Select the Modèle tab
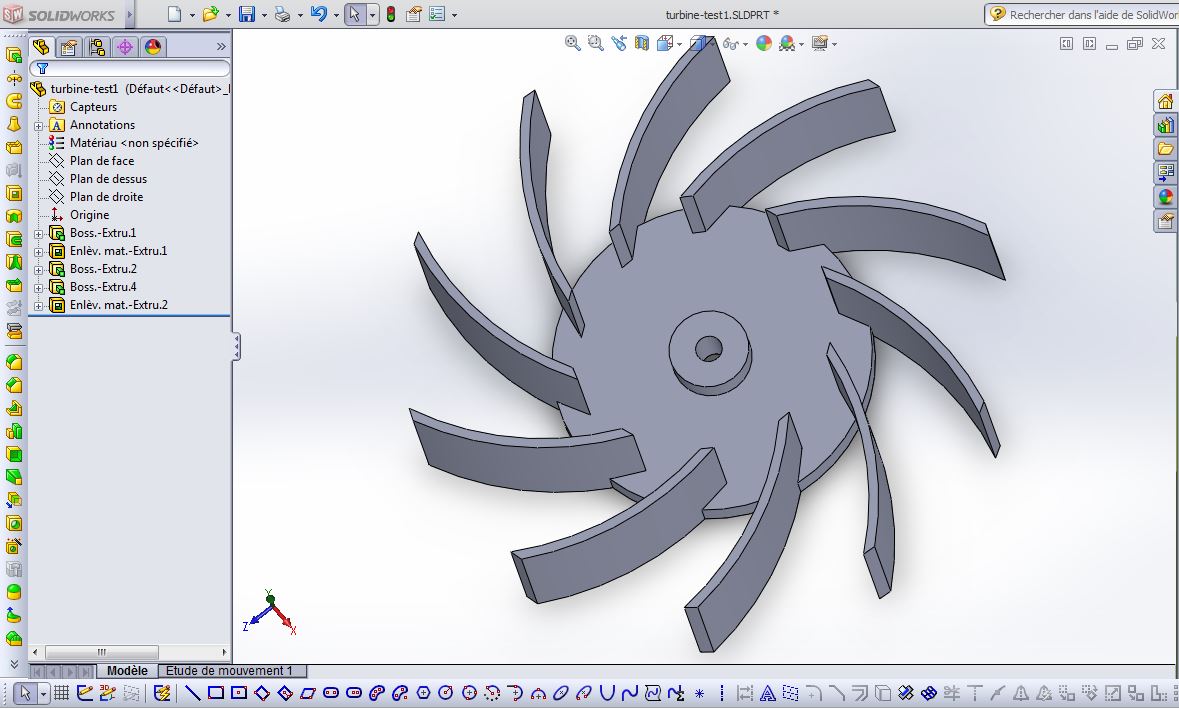This screenshot has width=1179, height=709. pyautogui.click(x=127, y=670)
